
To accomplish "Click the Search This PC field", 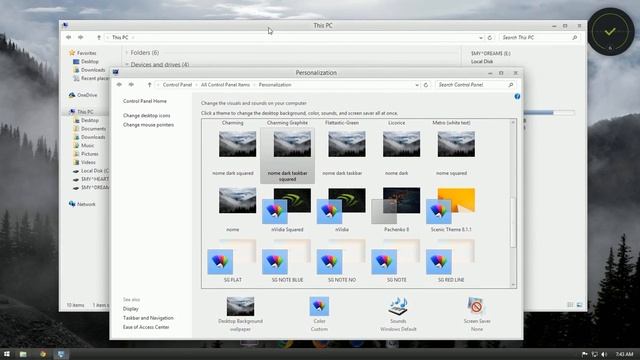I will (x=539, y=38).
